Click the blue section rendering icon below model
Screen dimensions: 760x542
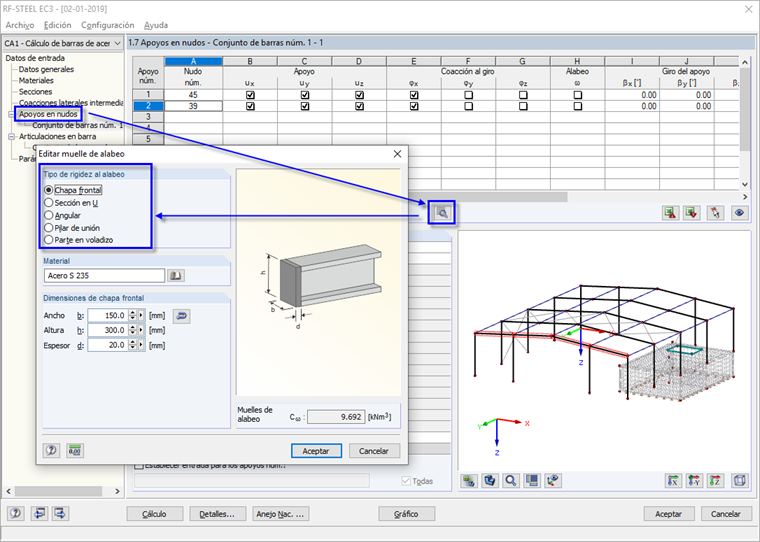coord(490,480)
